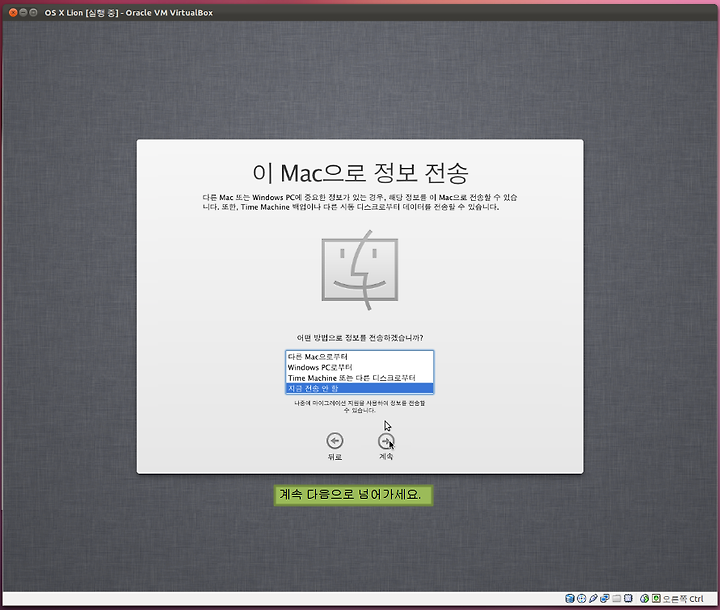Click the 계속 (Continue) arrow button
The image size is (720, 610).
(x=386, y=441)
